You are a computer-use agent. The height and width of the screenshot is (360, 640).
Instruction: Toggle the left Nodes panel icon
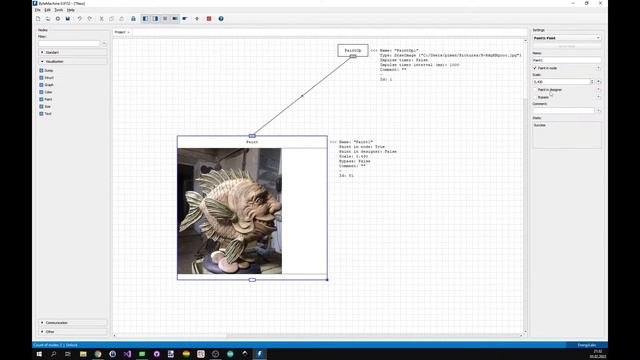pyautogui.click(x=145, y=19)
